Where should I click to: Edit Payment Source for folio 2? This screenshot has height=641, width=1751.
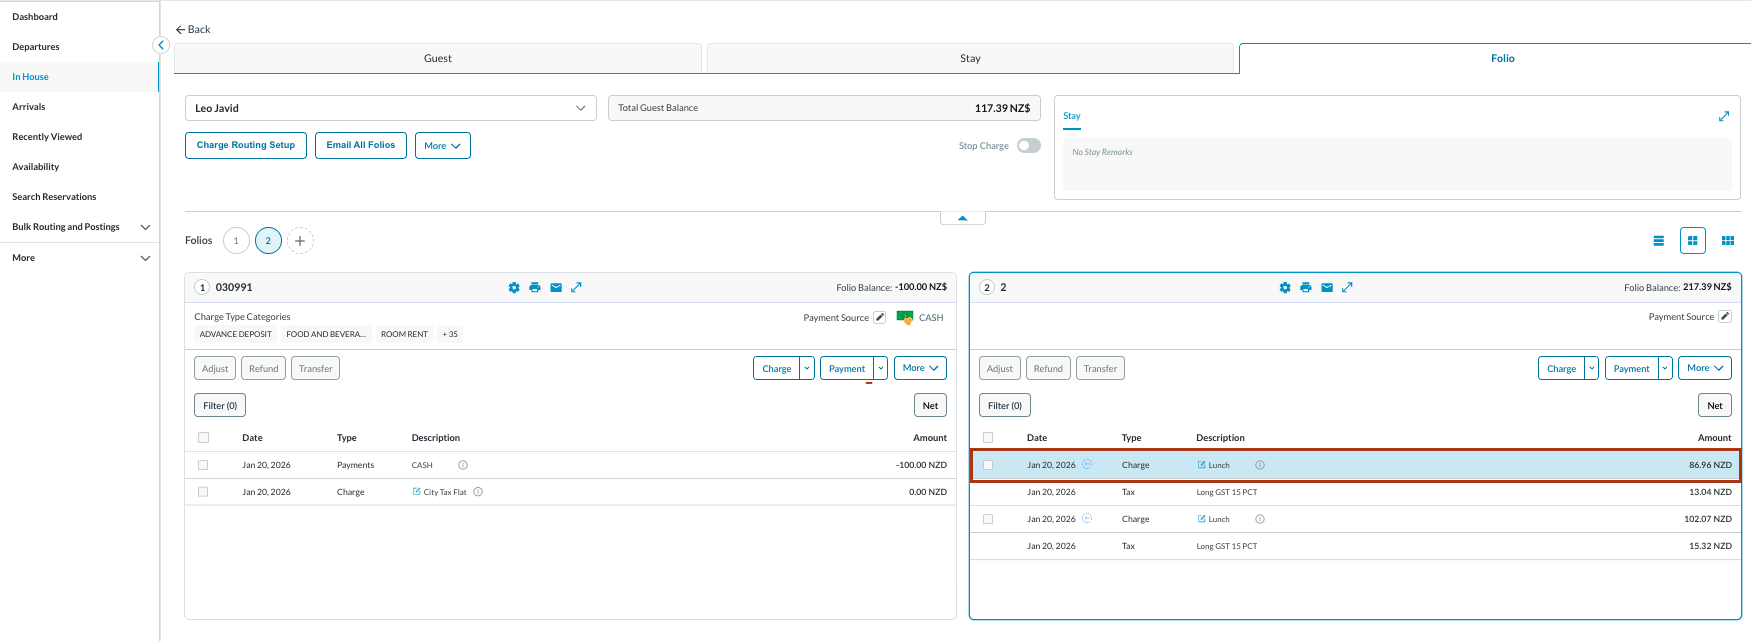click(x=1724, y=317)
